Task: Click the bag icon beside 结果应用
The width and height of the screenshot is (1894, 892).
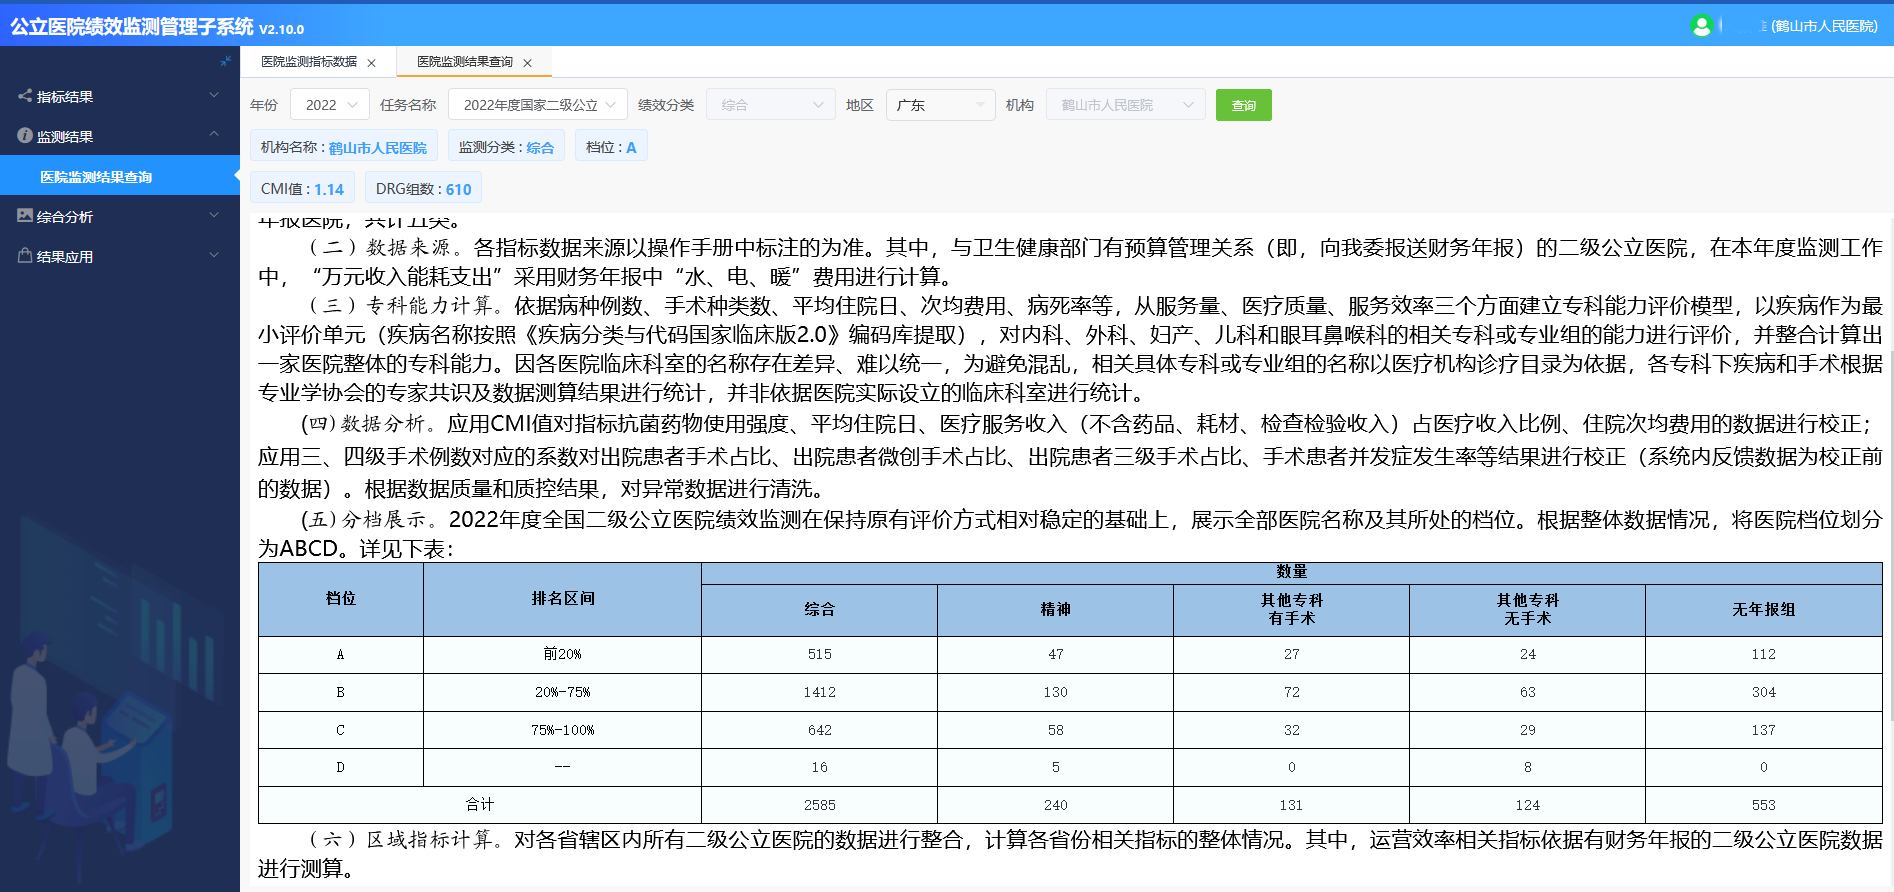Action: pyautogui.click(x=25, y=256)
